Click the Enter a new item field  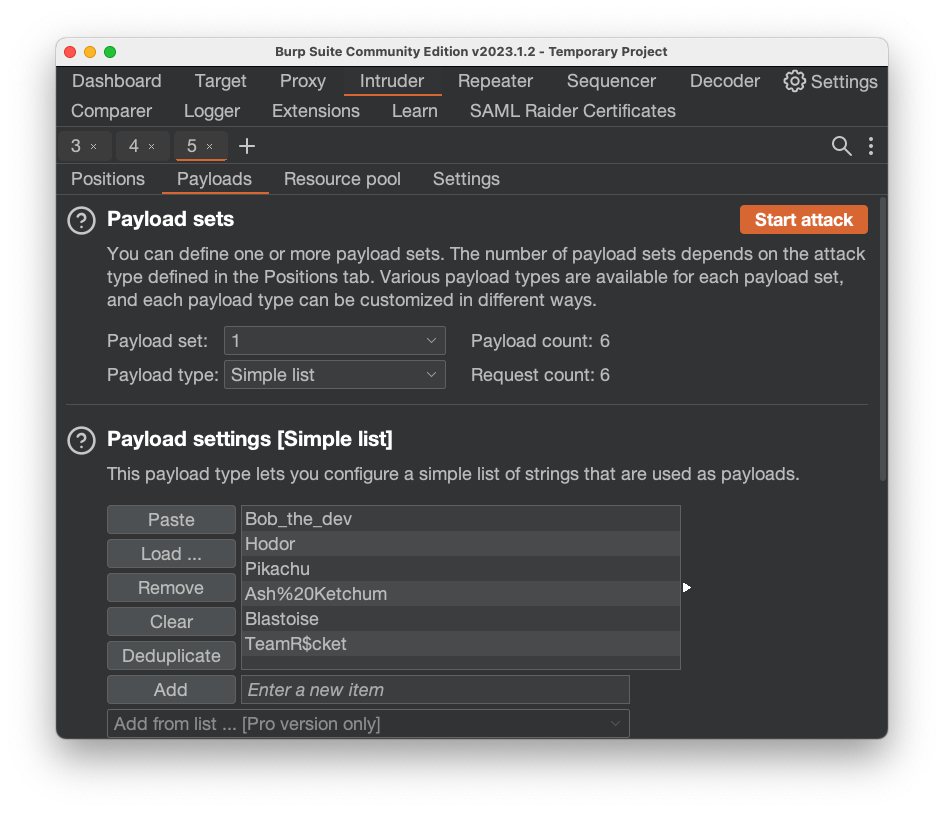[x=435, y=690]
